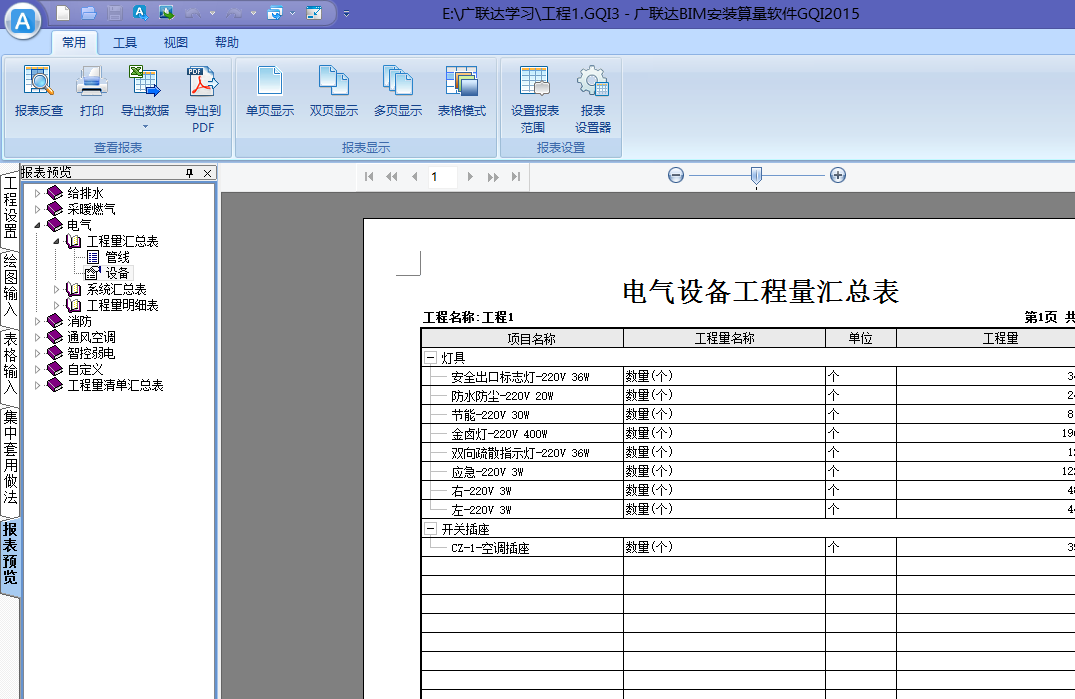The height and width of the screenshot is (699, 1075).
Task: Open 表格输入 side tab
Action: pos(10,363)
